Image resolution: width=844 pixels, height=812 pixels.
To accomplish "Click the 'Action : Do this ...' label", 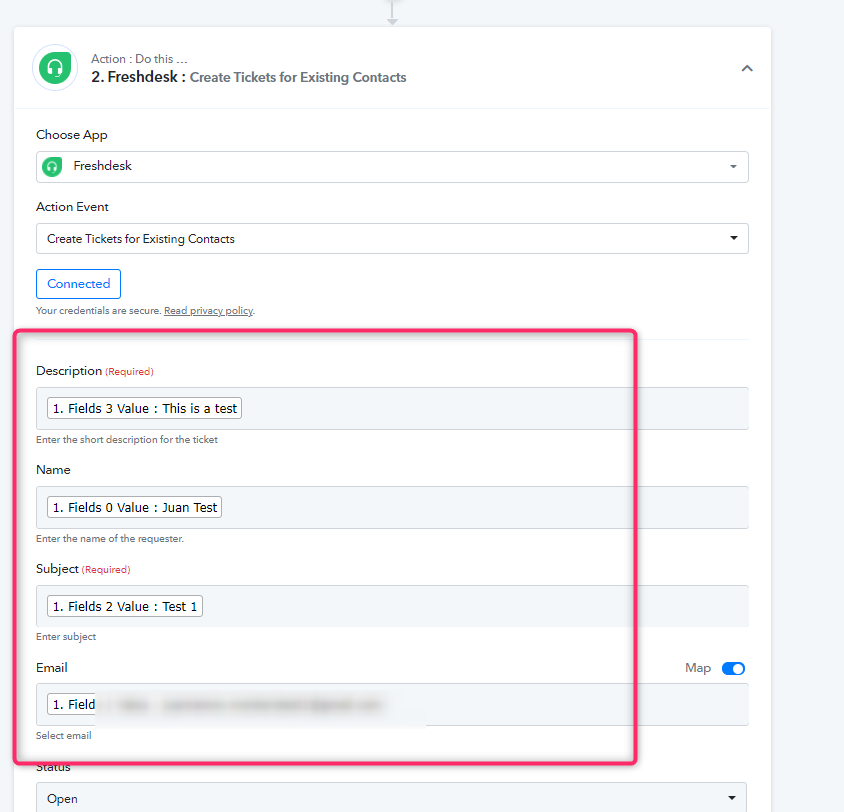I will (x=139, y=59).
